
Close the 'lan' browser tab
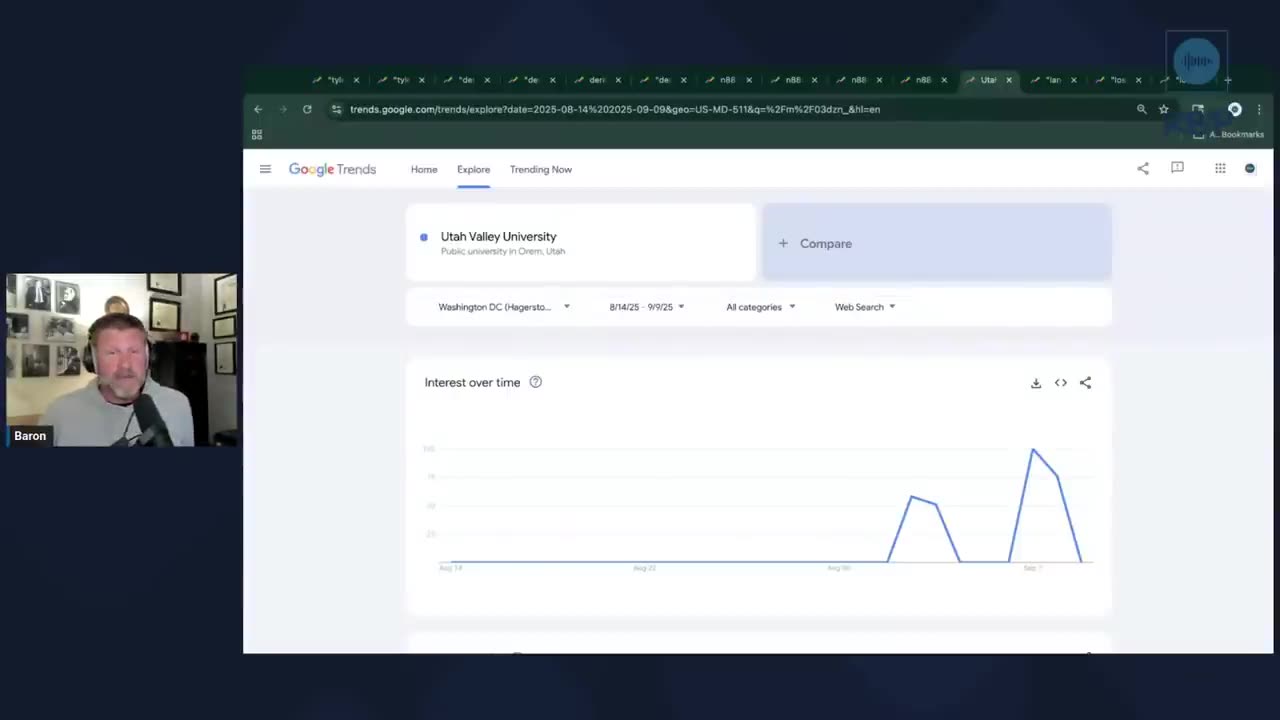pos(1074,80)
